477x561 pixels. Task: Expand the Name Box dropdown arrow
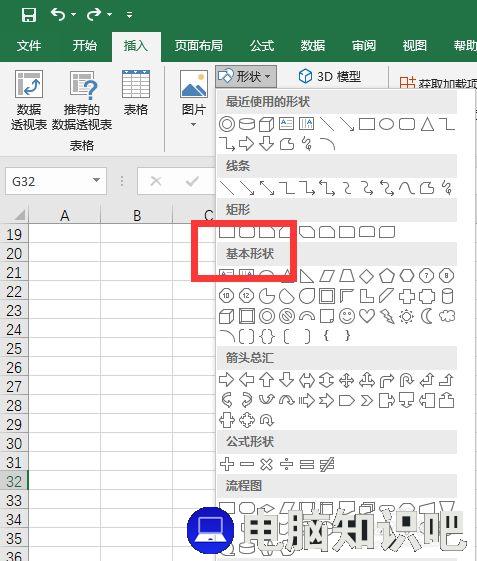click(96, 180)
